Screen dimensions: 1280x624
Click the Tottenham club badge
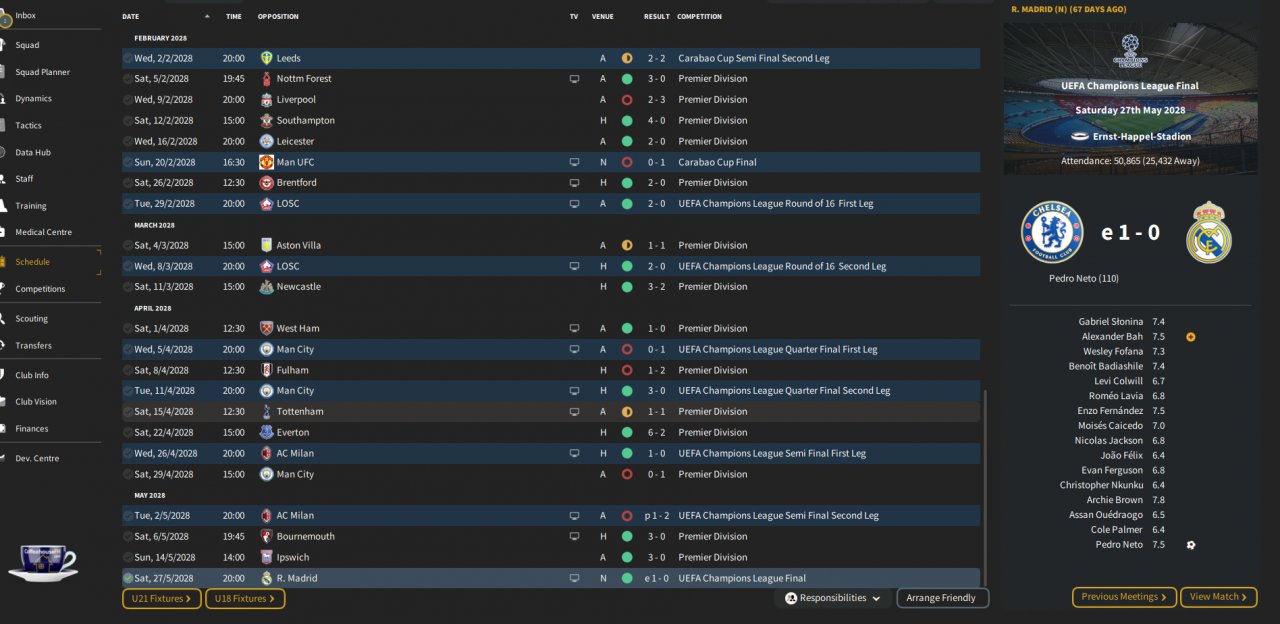pyautogui.click(x=266, y=412)
